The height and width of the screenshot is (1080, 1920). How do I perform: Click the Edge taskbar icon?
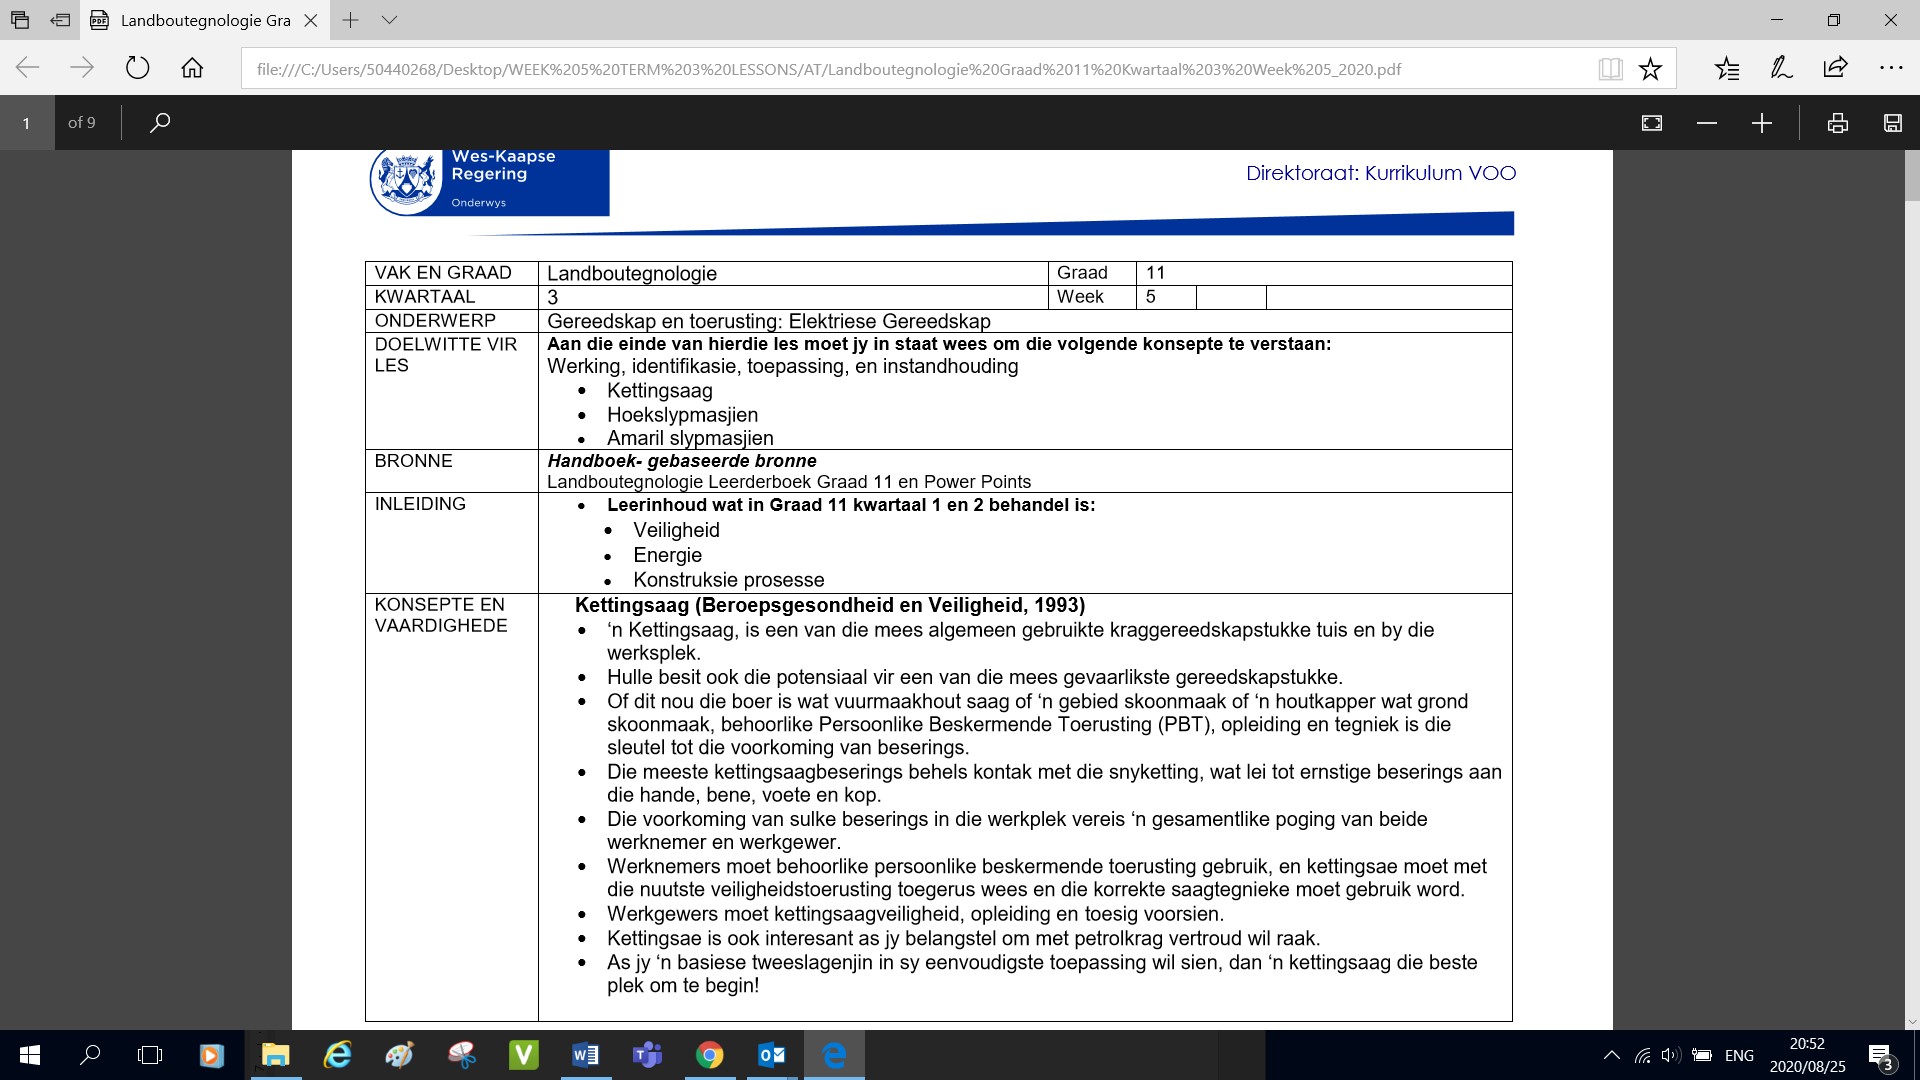coord(834,1055)
